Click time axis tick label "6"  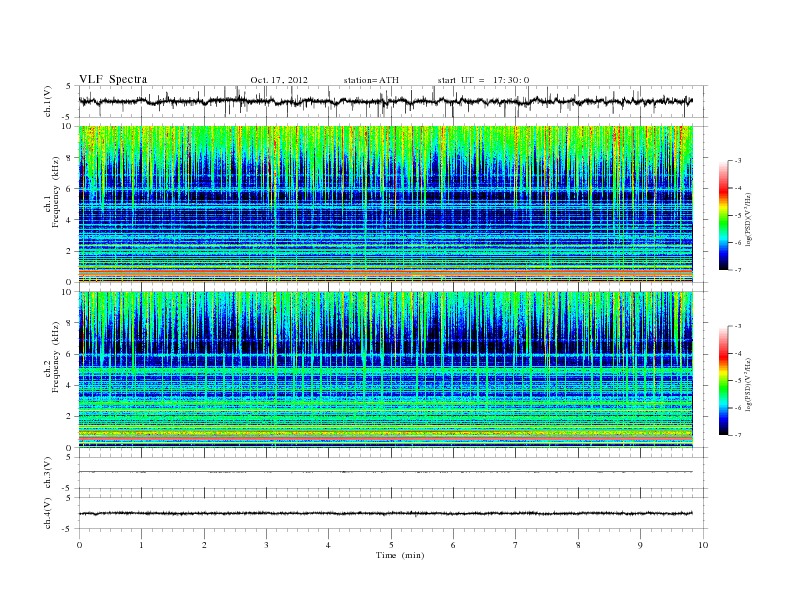pos(453,545)
